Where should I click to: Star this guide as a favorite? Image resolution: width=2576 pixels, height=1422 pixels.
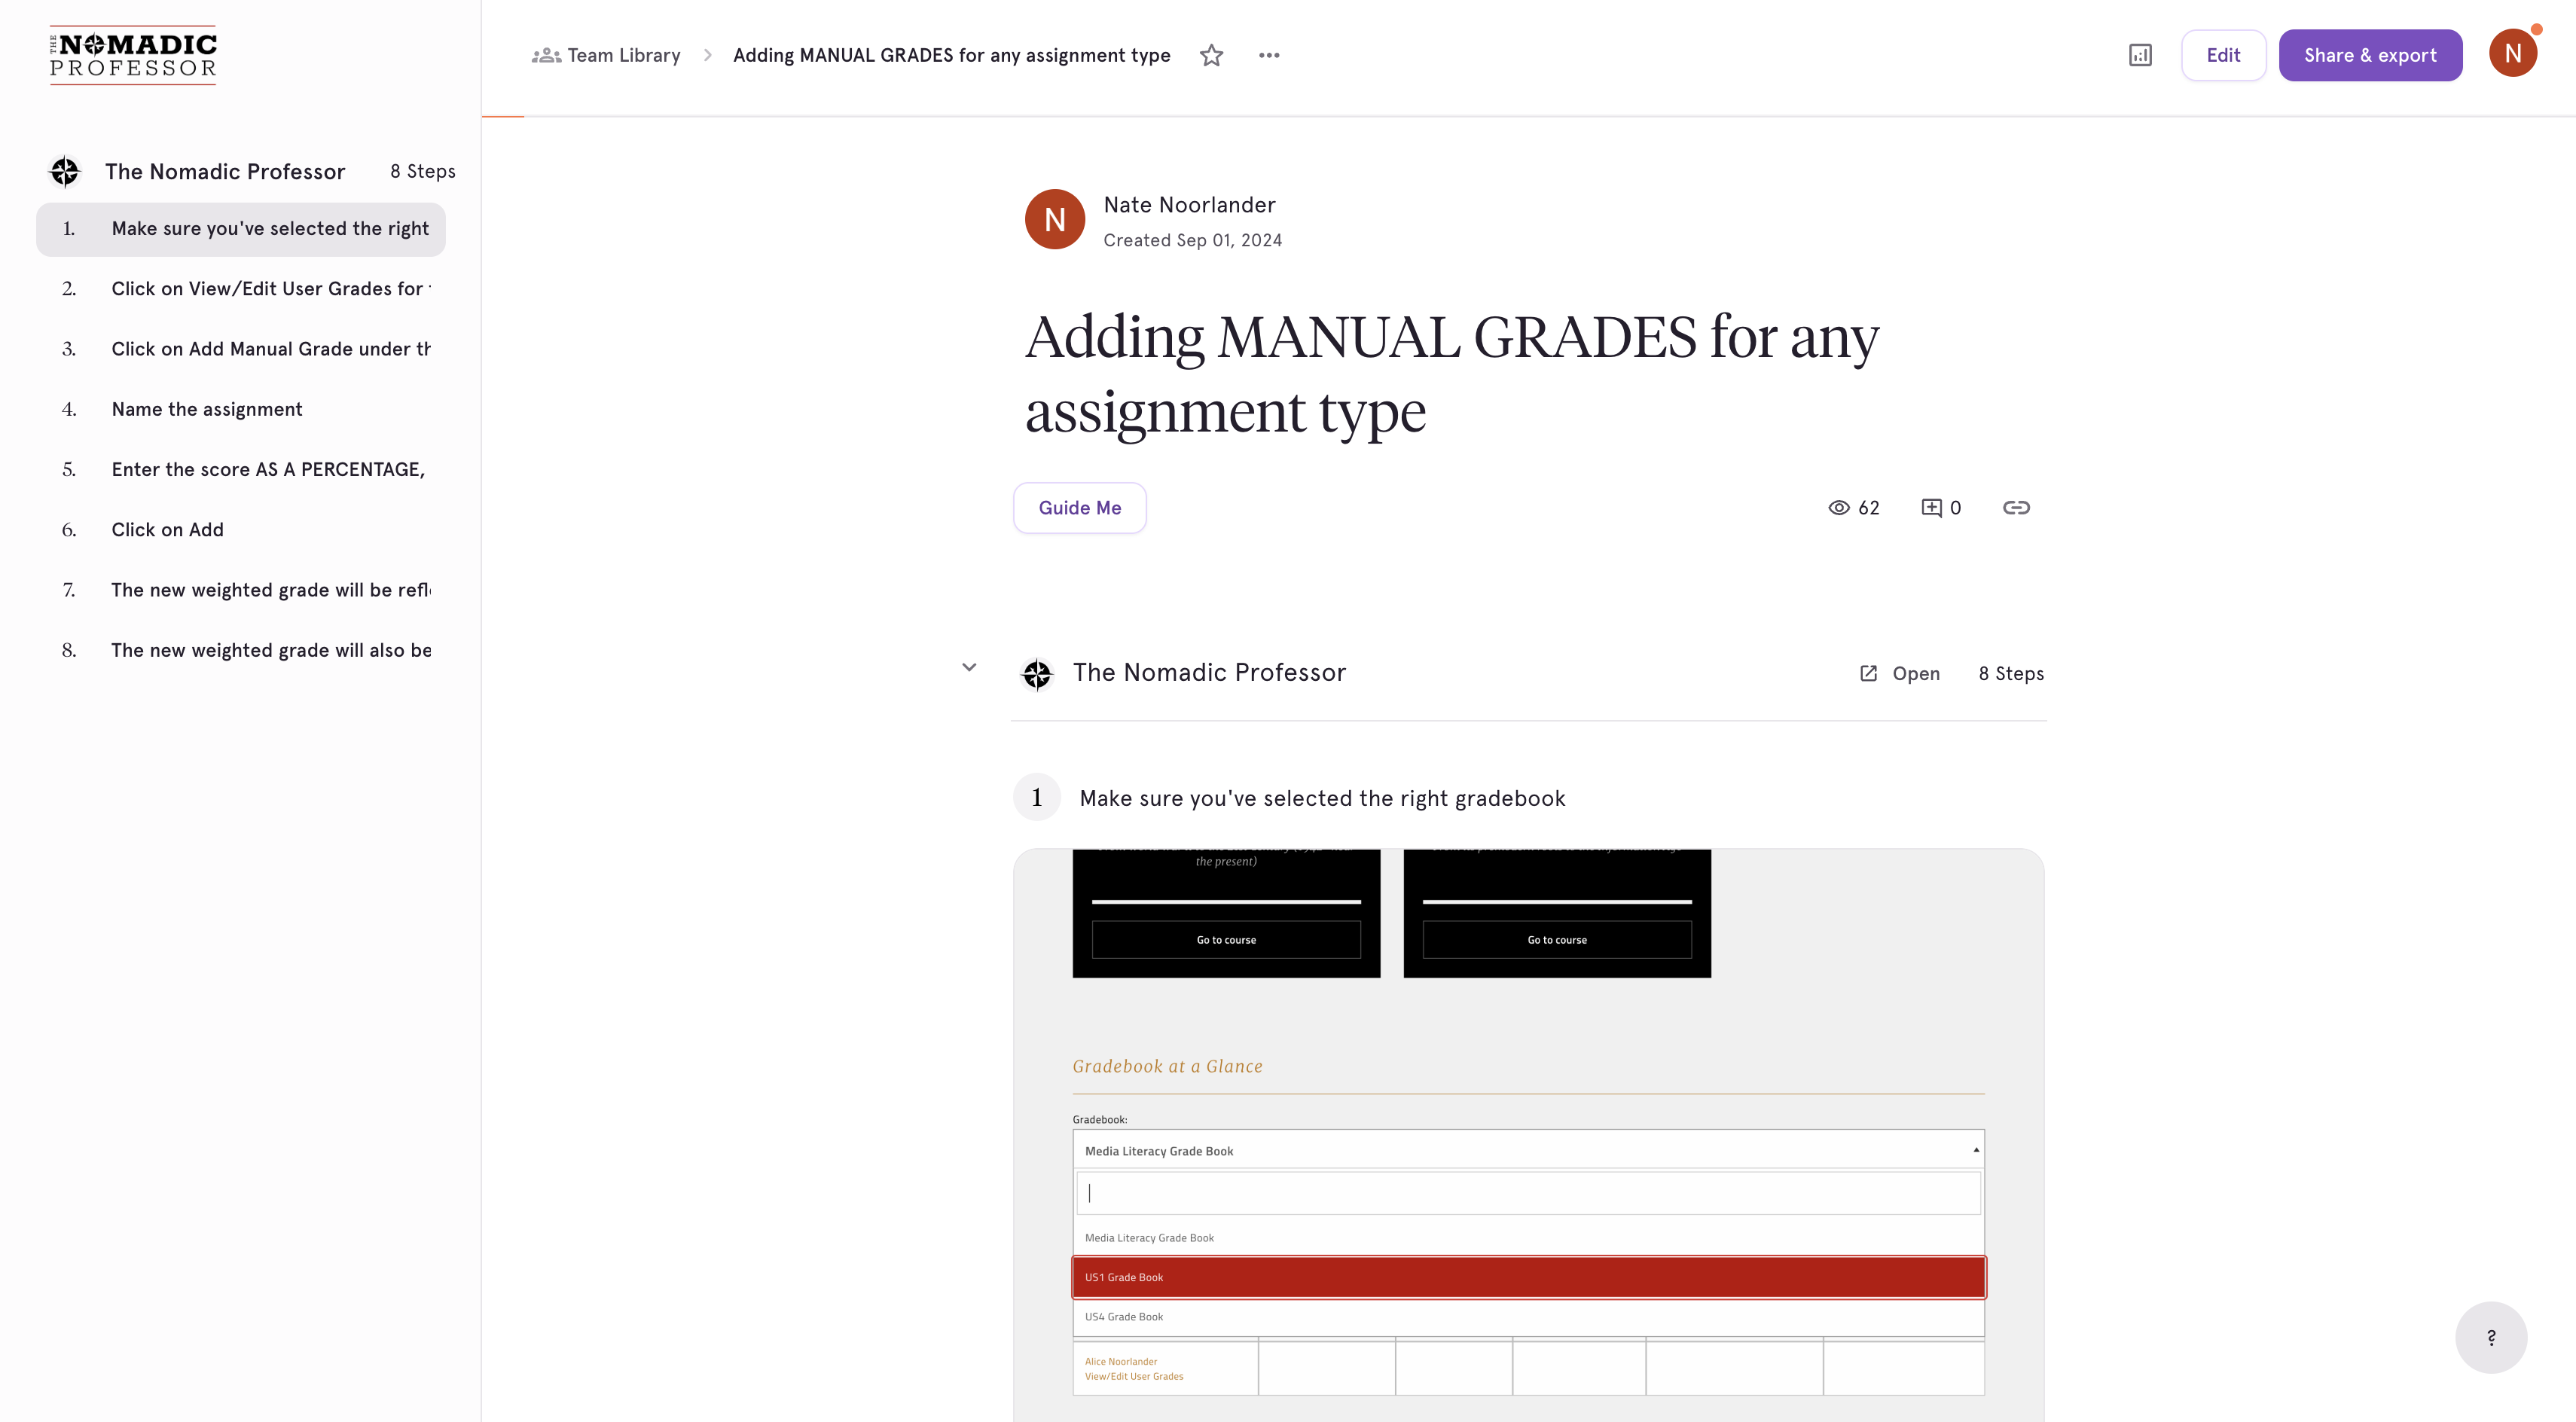click(1211, 55)
